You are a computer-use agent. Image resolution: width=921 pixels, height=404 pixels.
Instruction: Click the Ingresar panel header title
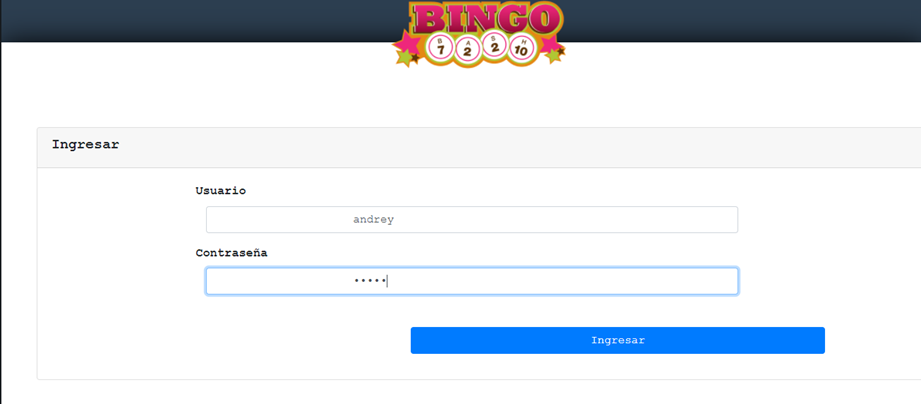pyautogui.click(x=86, y=144)
